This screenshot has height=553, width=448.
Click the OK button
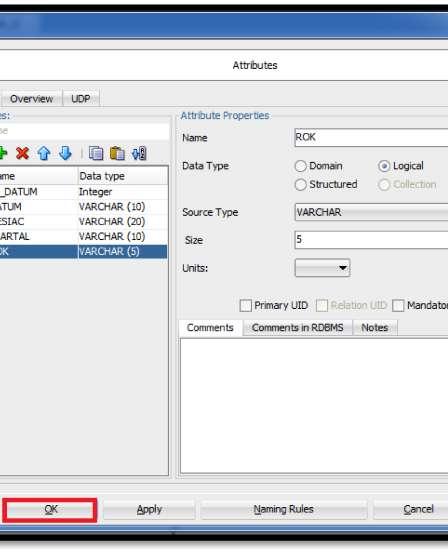tap(50, 509)
